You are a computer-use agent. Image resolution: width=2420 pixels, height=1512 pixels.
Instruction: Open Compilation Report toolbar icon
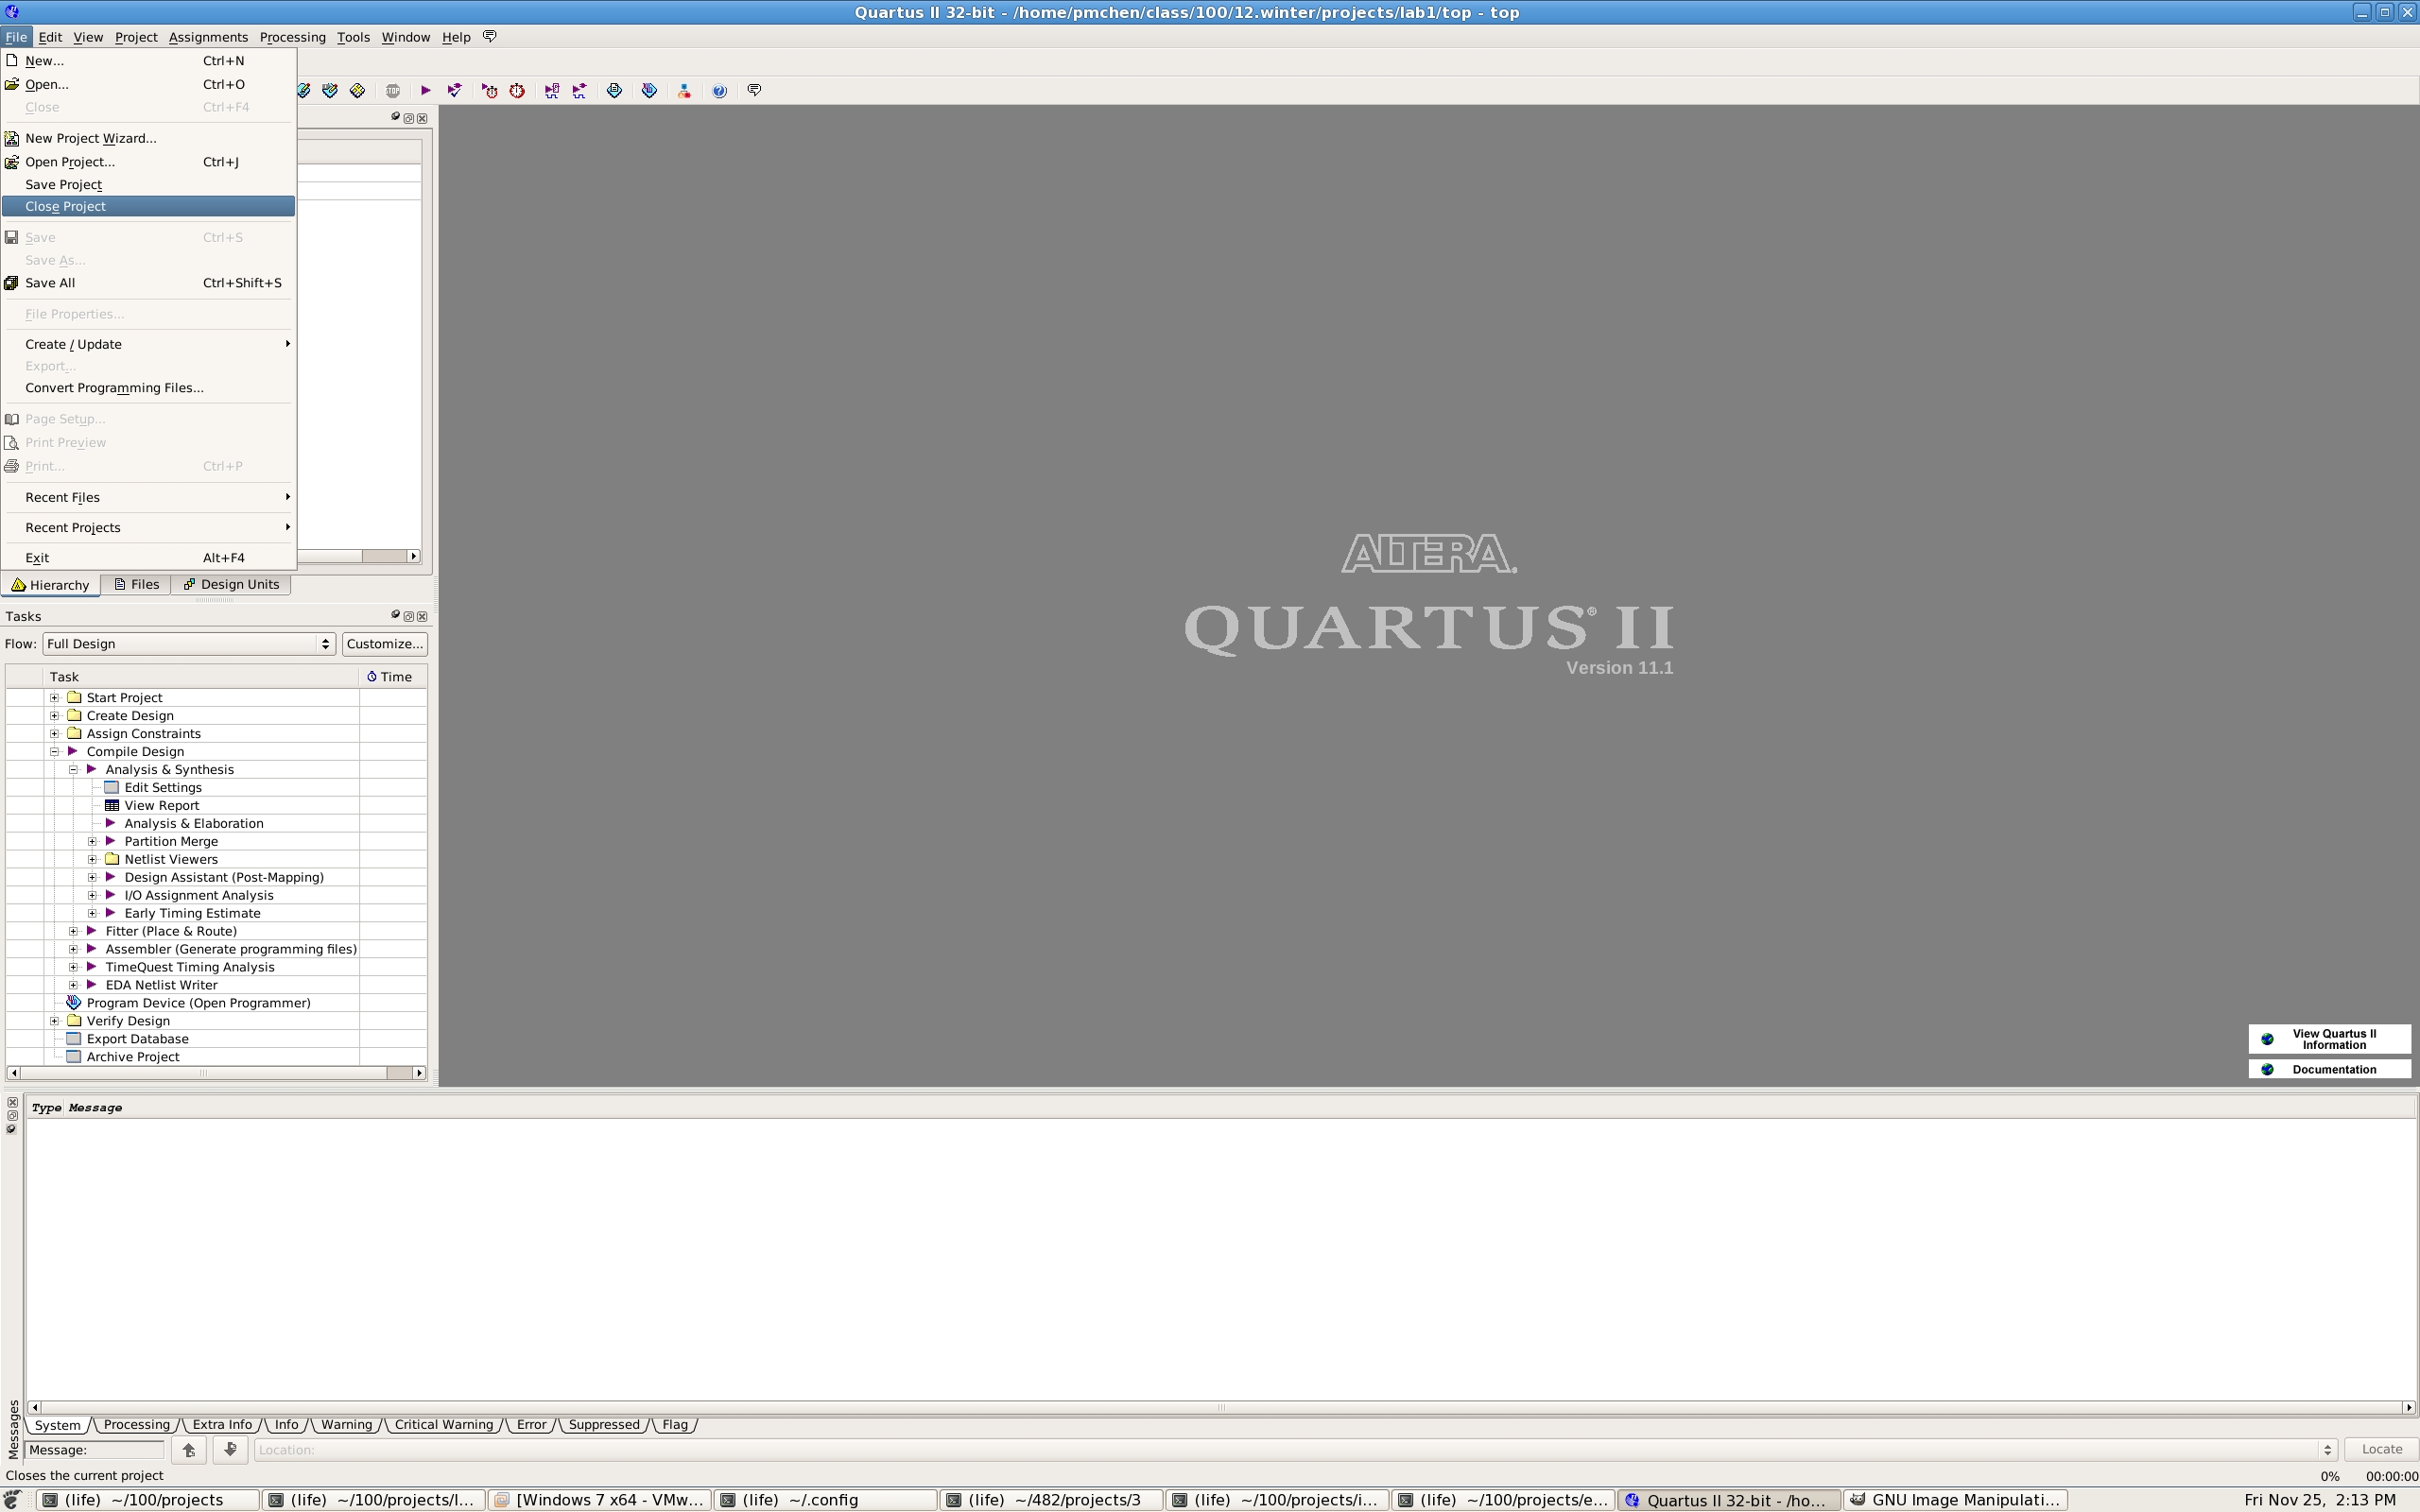click(615, 90)
